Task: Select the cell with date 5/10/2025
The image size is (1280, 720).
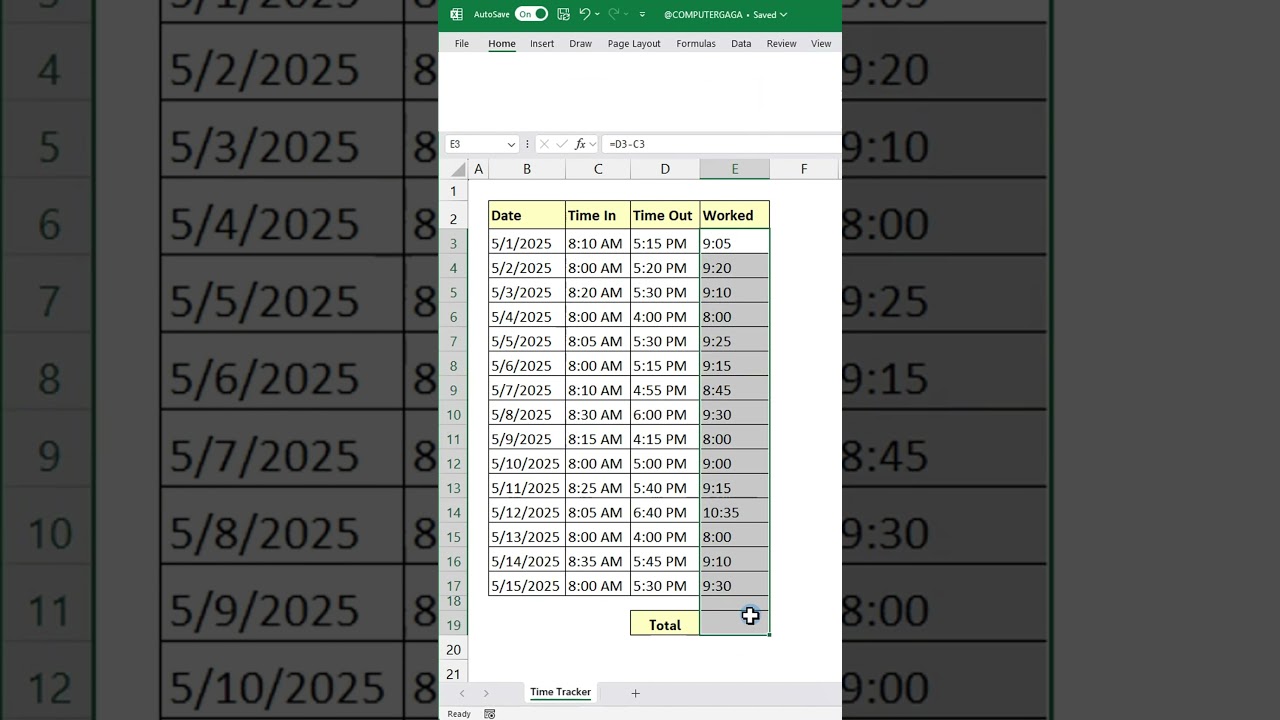Action: coord(527,464)
